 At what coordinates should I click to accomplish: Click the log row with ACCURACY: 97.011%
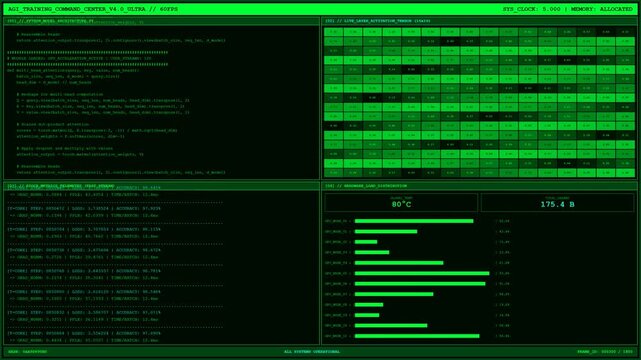(x=84, y=313)
